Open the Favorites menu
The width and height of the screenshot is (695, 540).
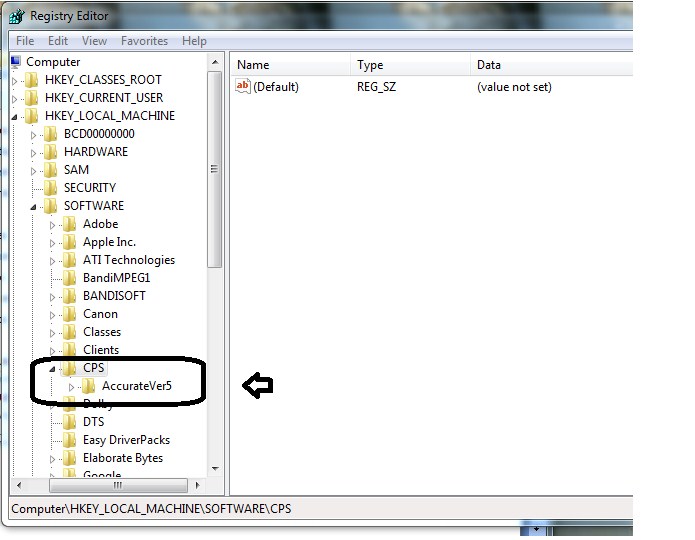(x=144, y=41)
